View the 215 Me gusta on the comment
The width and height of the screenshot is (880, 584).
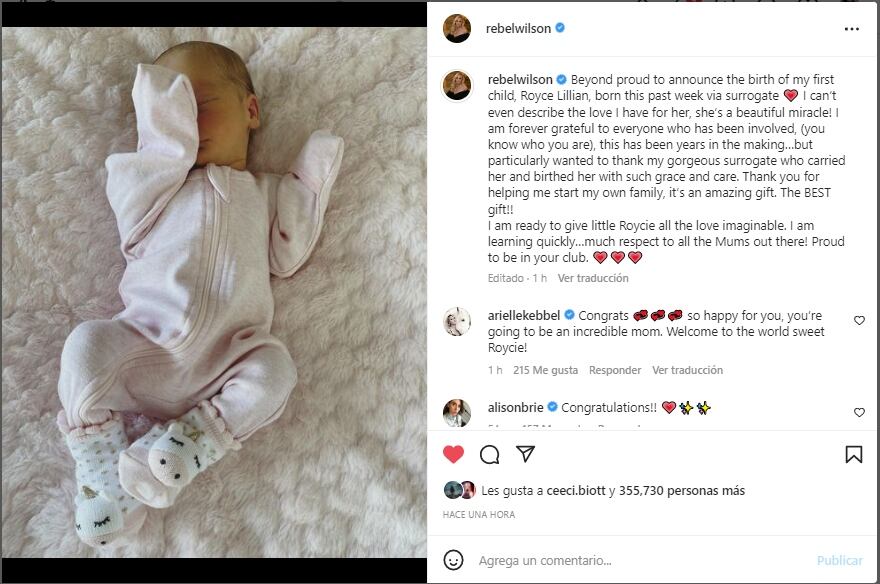point(545,370)
